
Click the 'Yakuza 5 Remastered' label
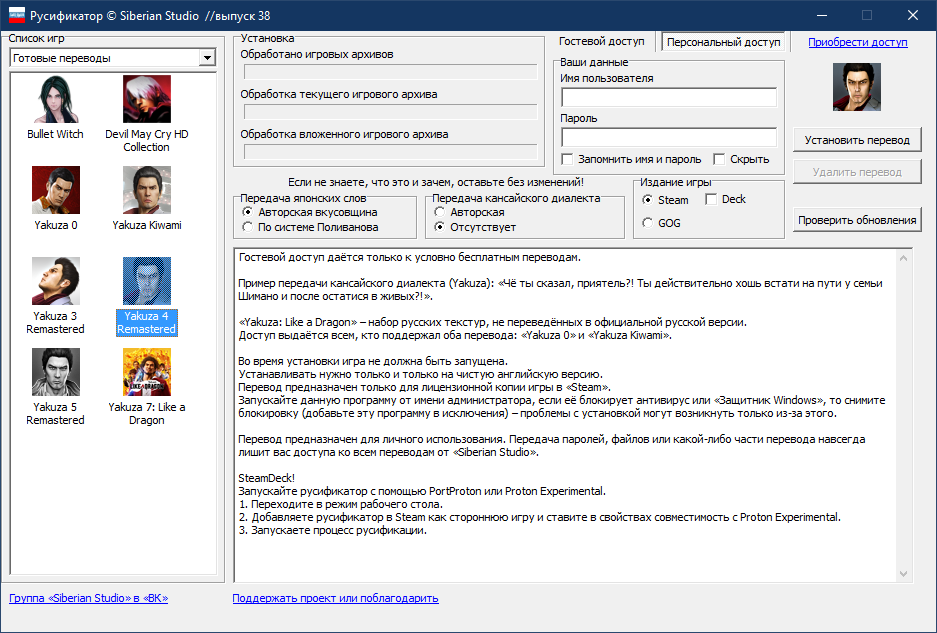pyautogui.click(x=56, y=413)
